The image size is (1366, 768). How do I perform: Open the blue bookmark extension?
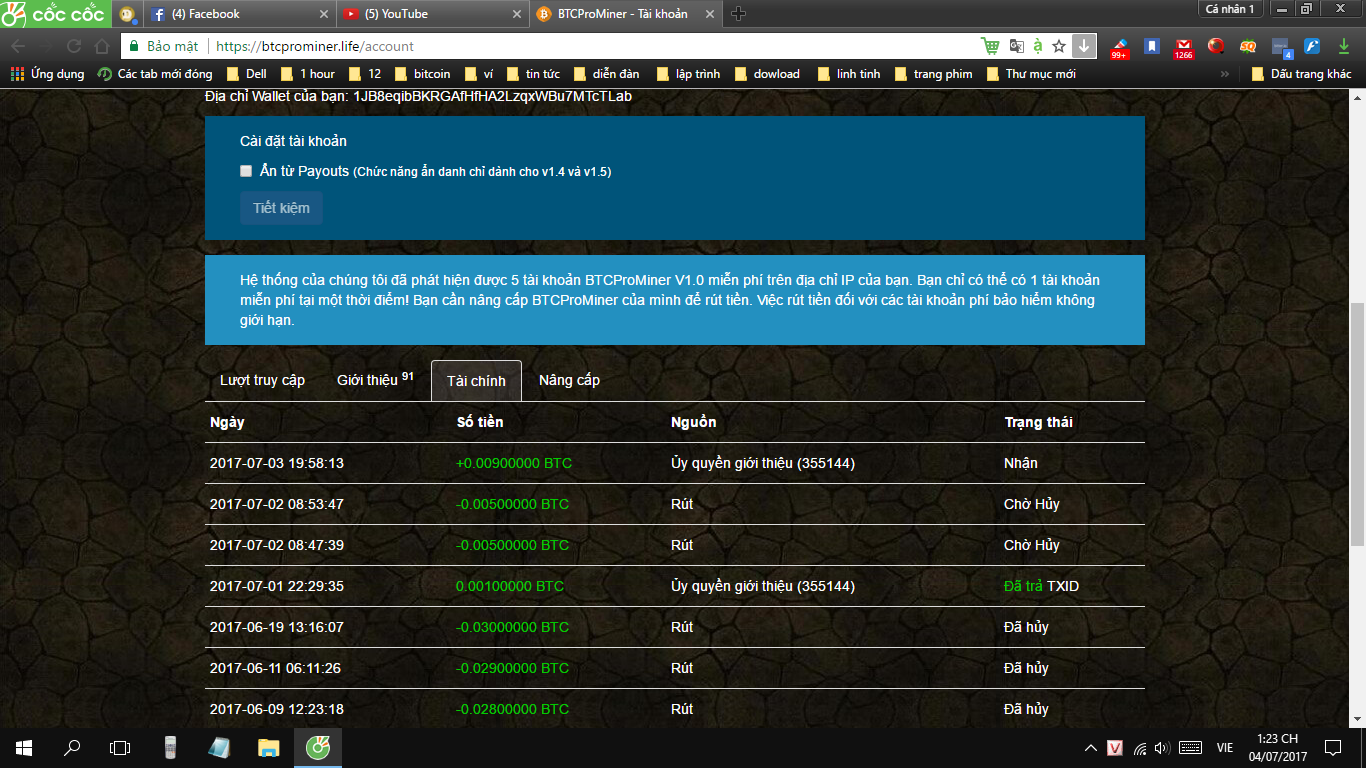(x=1152, y=46)
